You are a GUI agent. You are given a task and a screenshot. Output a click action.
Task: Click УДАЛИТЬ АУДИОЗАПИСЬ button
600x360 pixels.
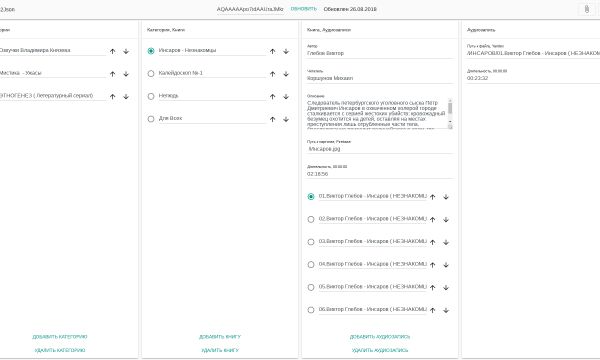pos(380,350)
